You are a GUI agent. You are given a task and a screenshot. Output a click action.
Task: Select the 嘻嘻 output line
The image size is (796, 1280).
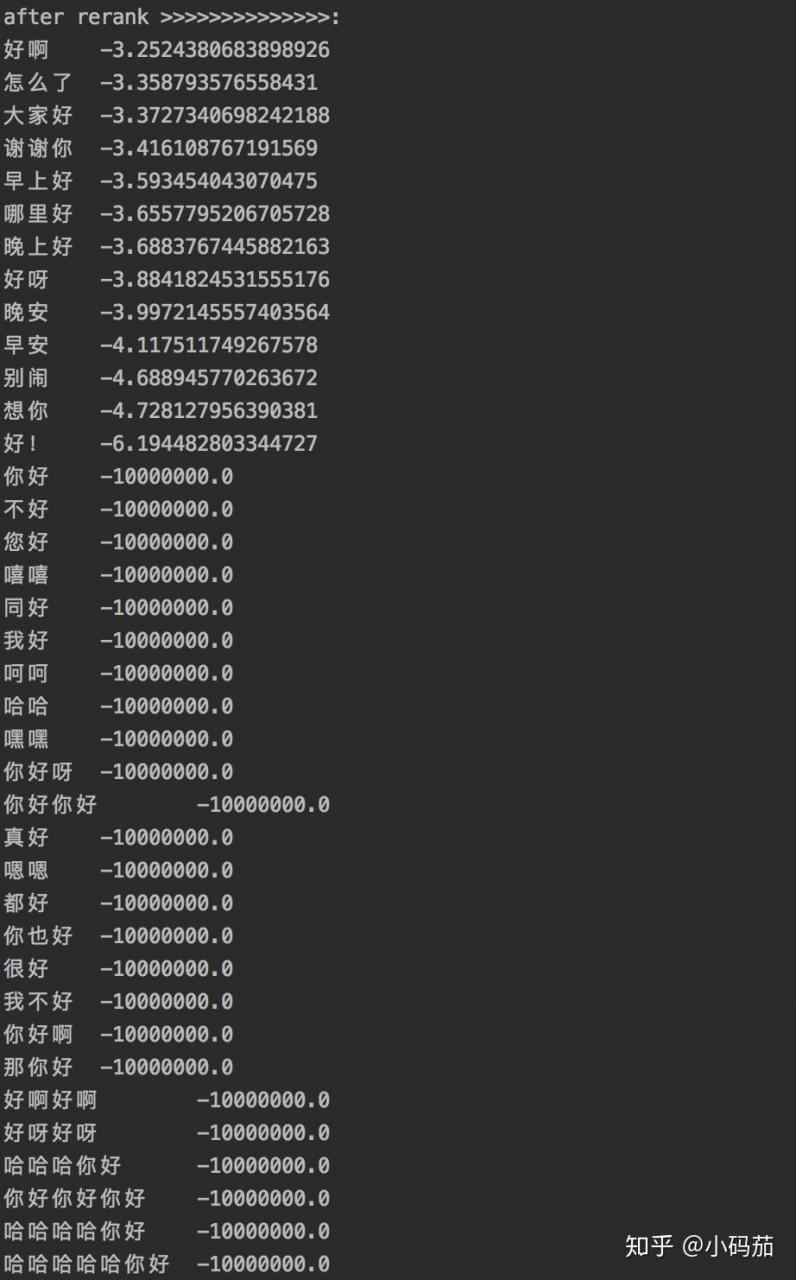pyautogui.click(x=118, y=575)
